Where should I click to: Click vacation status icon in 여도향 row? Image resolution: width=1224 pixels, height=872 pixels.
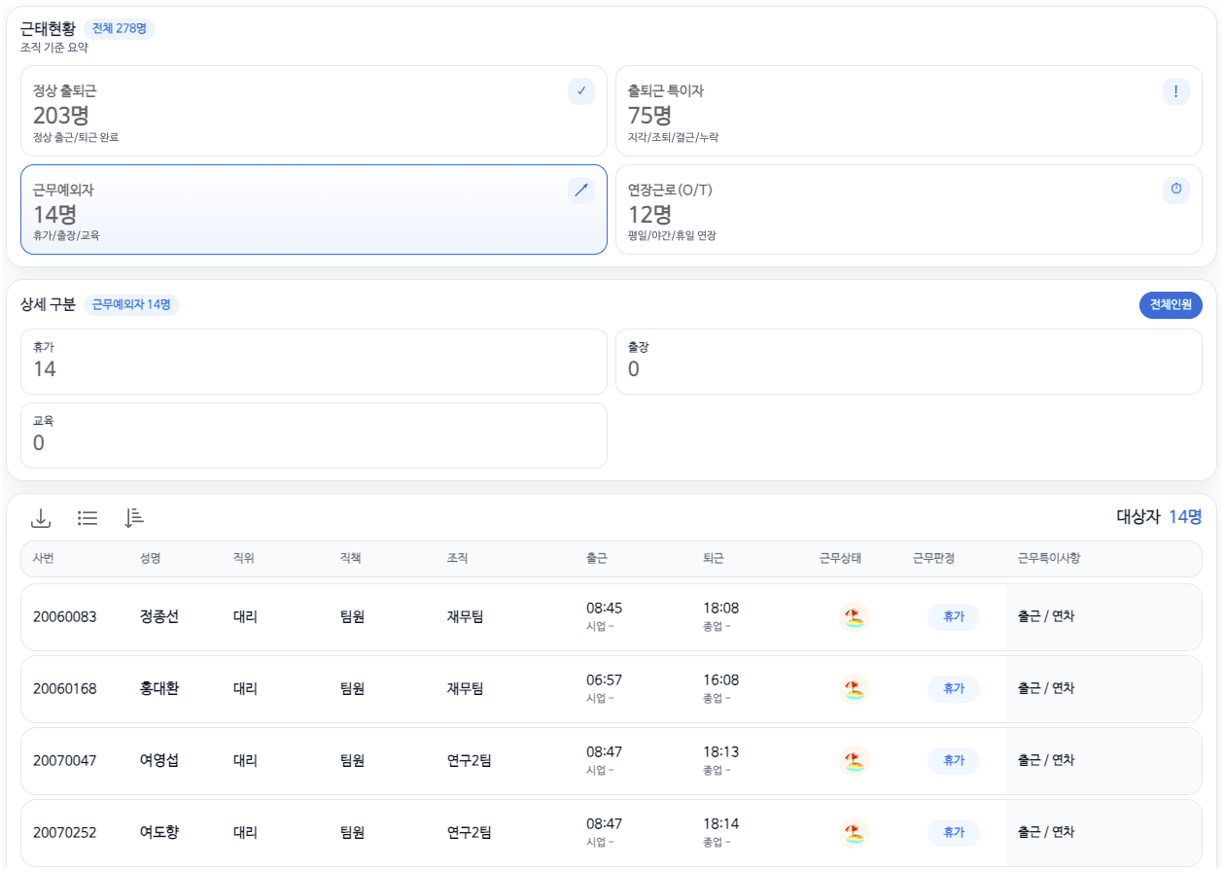853,833
